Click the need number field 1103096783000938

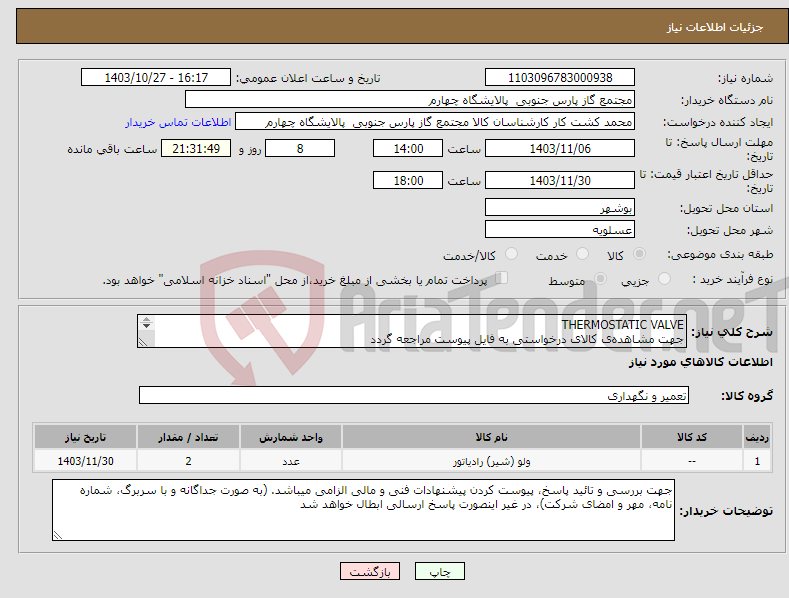pyautogui.click(x=560, y=78)
